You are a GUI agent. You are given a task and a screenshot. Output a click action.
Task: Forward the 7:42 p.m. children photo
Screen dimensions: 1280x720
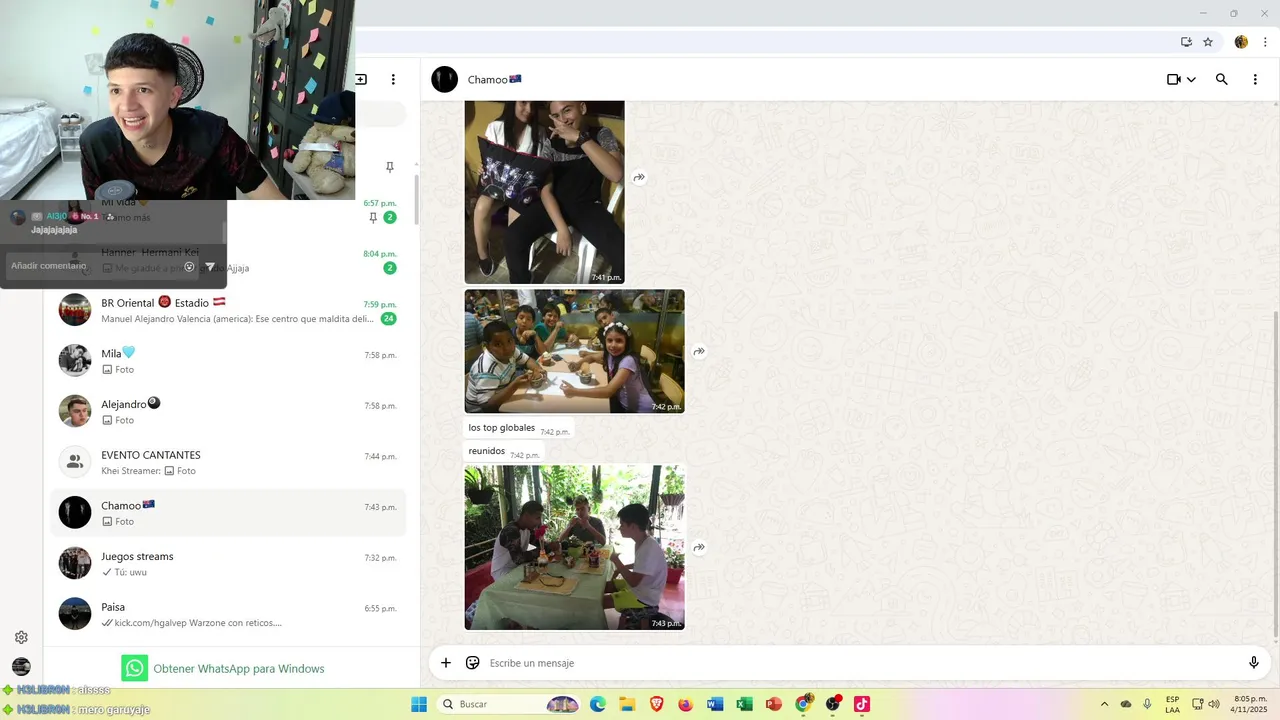click(699, 351)
